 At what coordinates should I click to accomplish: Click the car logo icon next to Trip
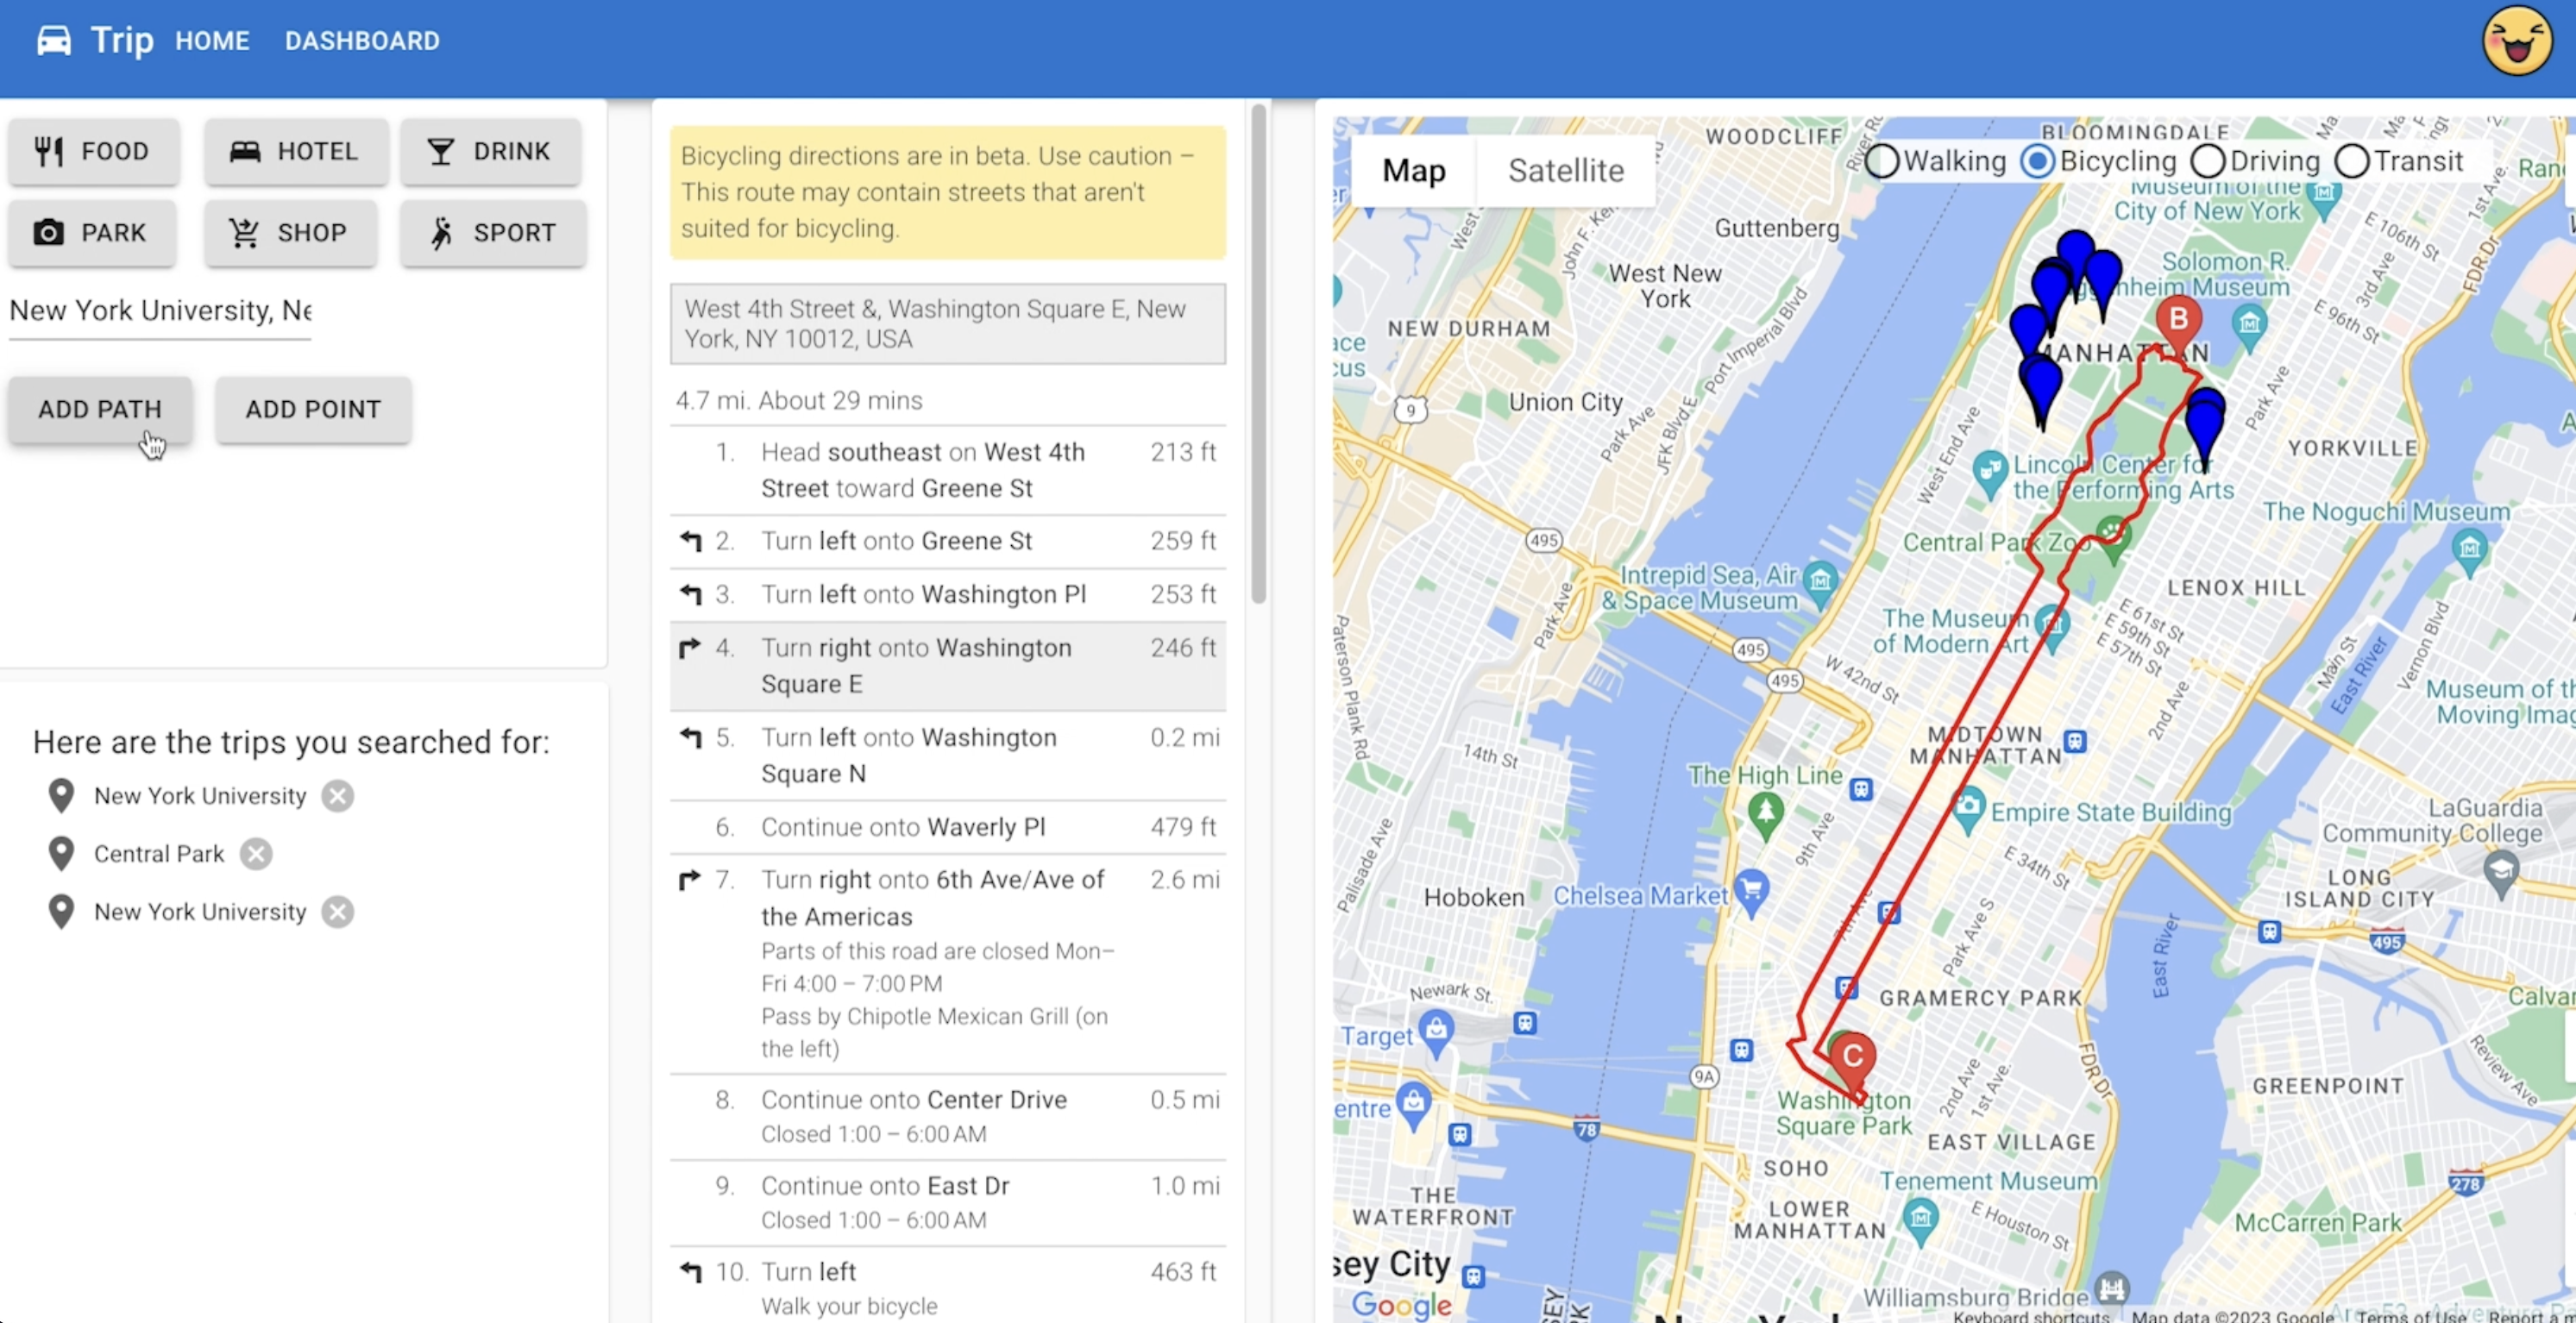[x=54, y=41]
